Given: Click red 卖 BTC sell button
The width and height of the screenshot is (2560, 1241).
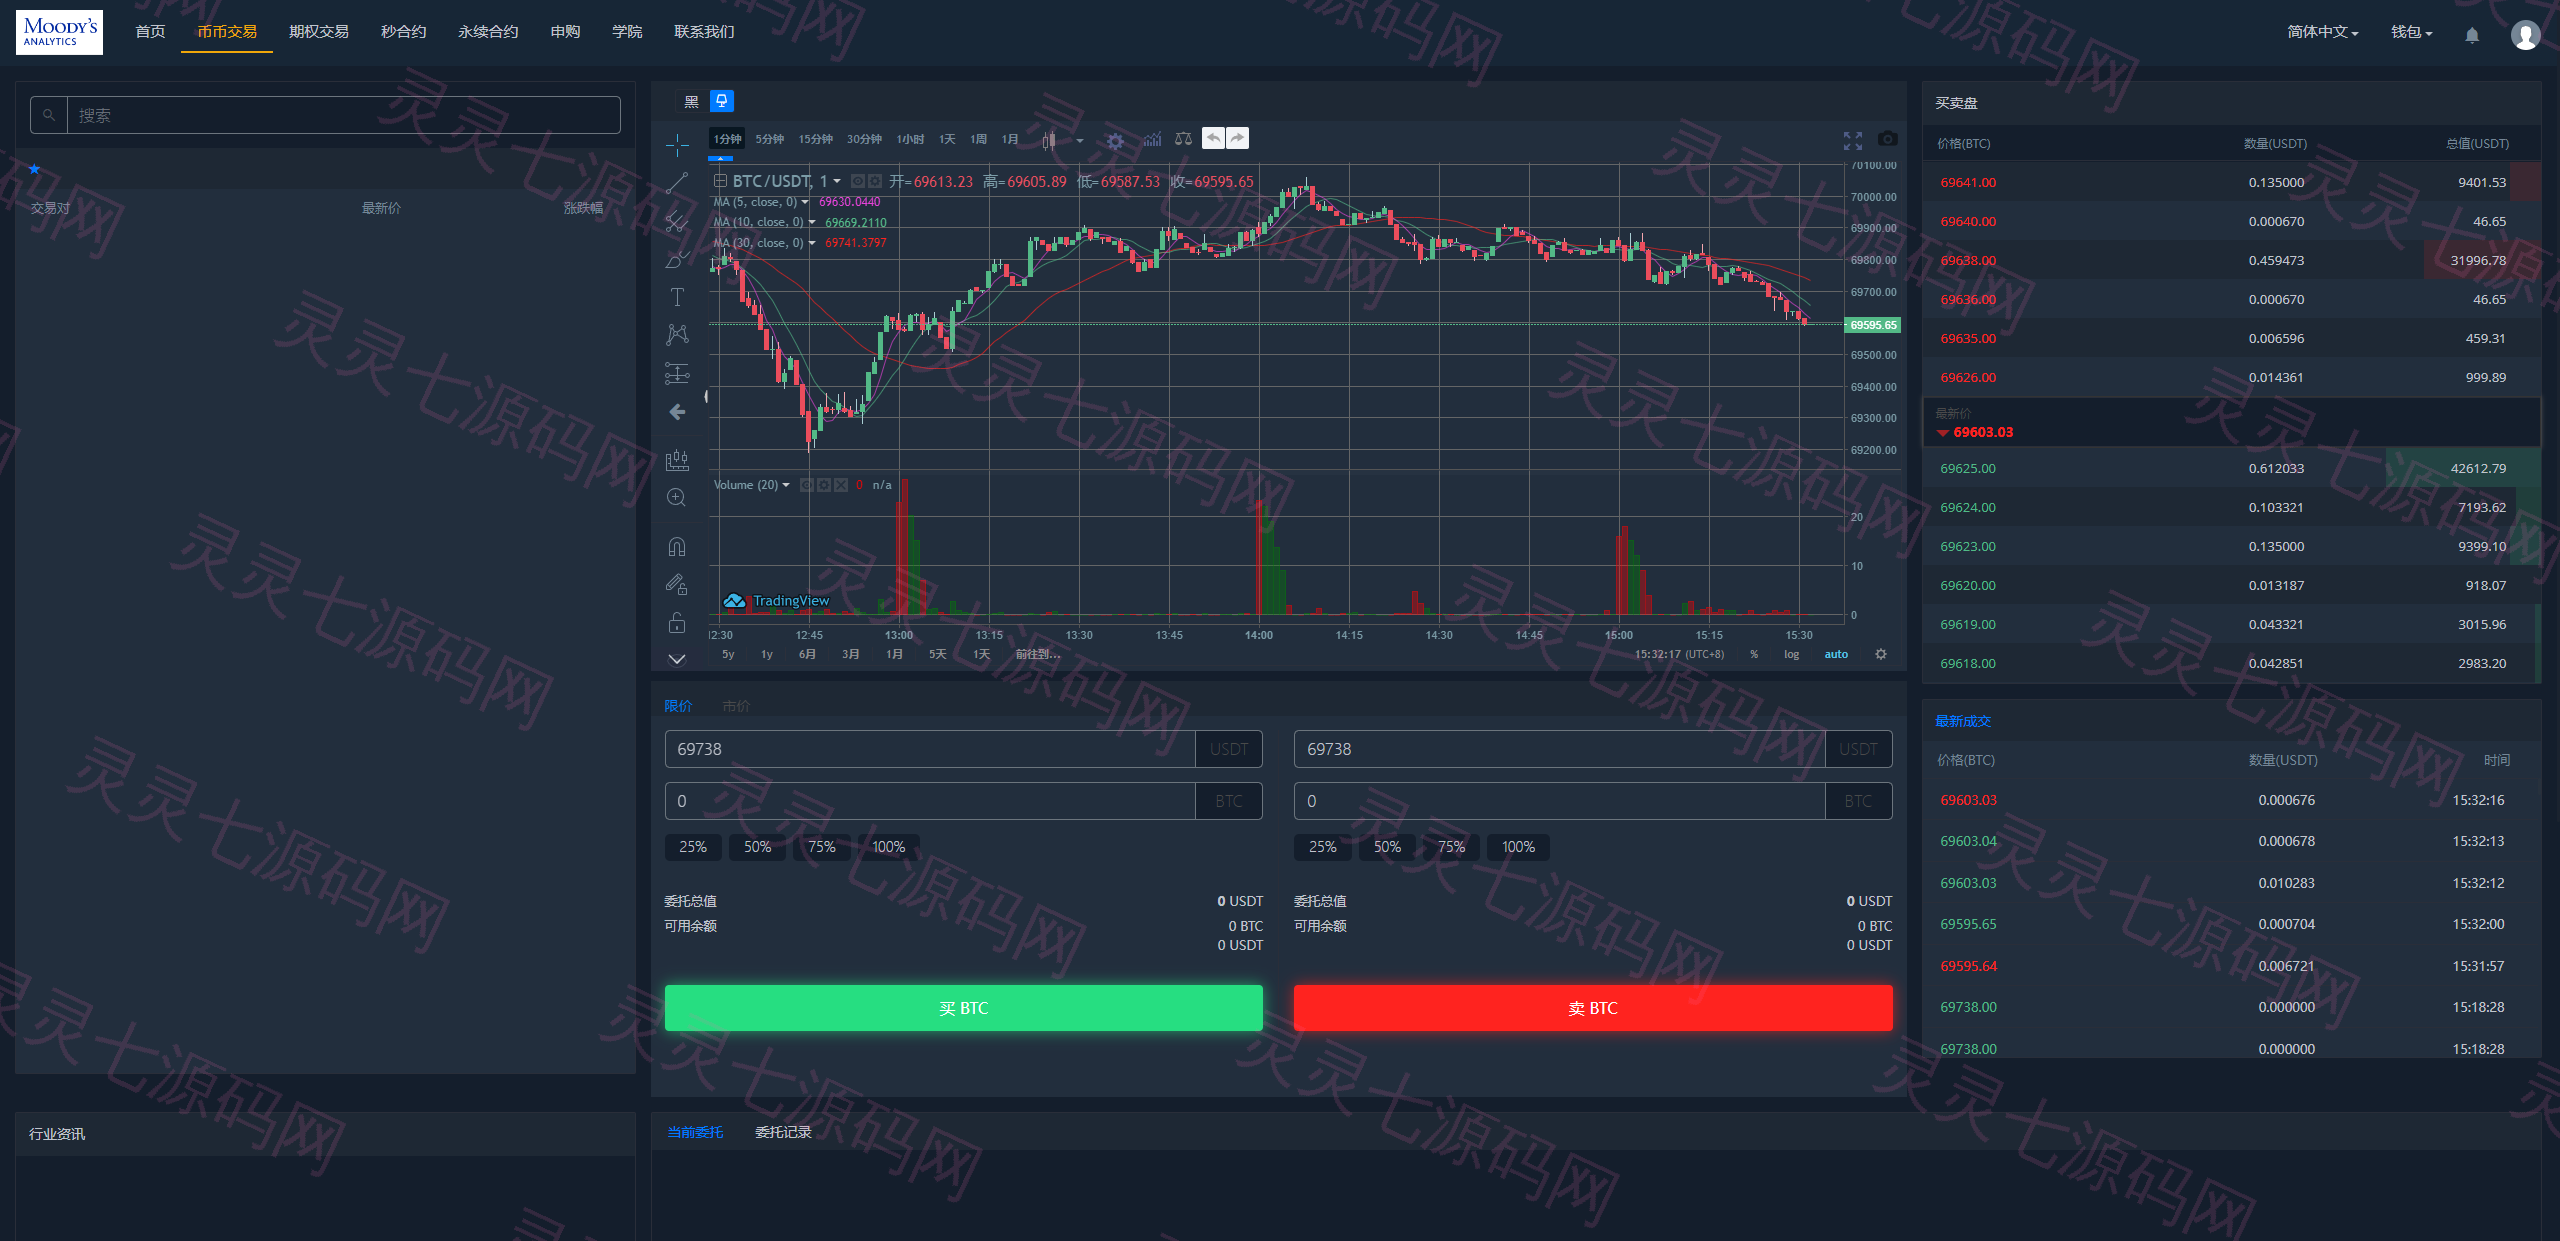Looking at the screenshot, I should click(x=1593, y=1008).
